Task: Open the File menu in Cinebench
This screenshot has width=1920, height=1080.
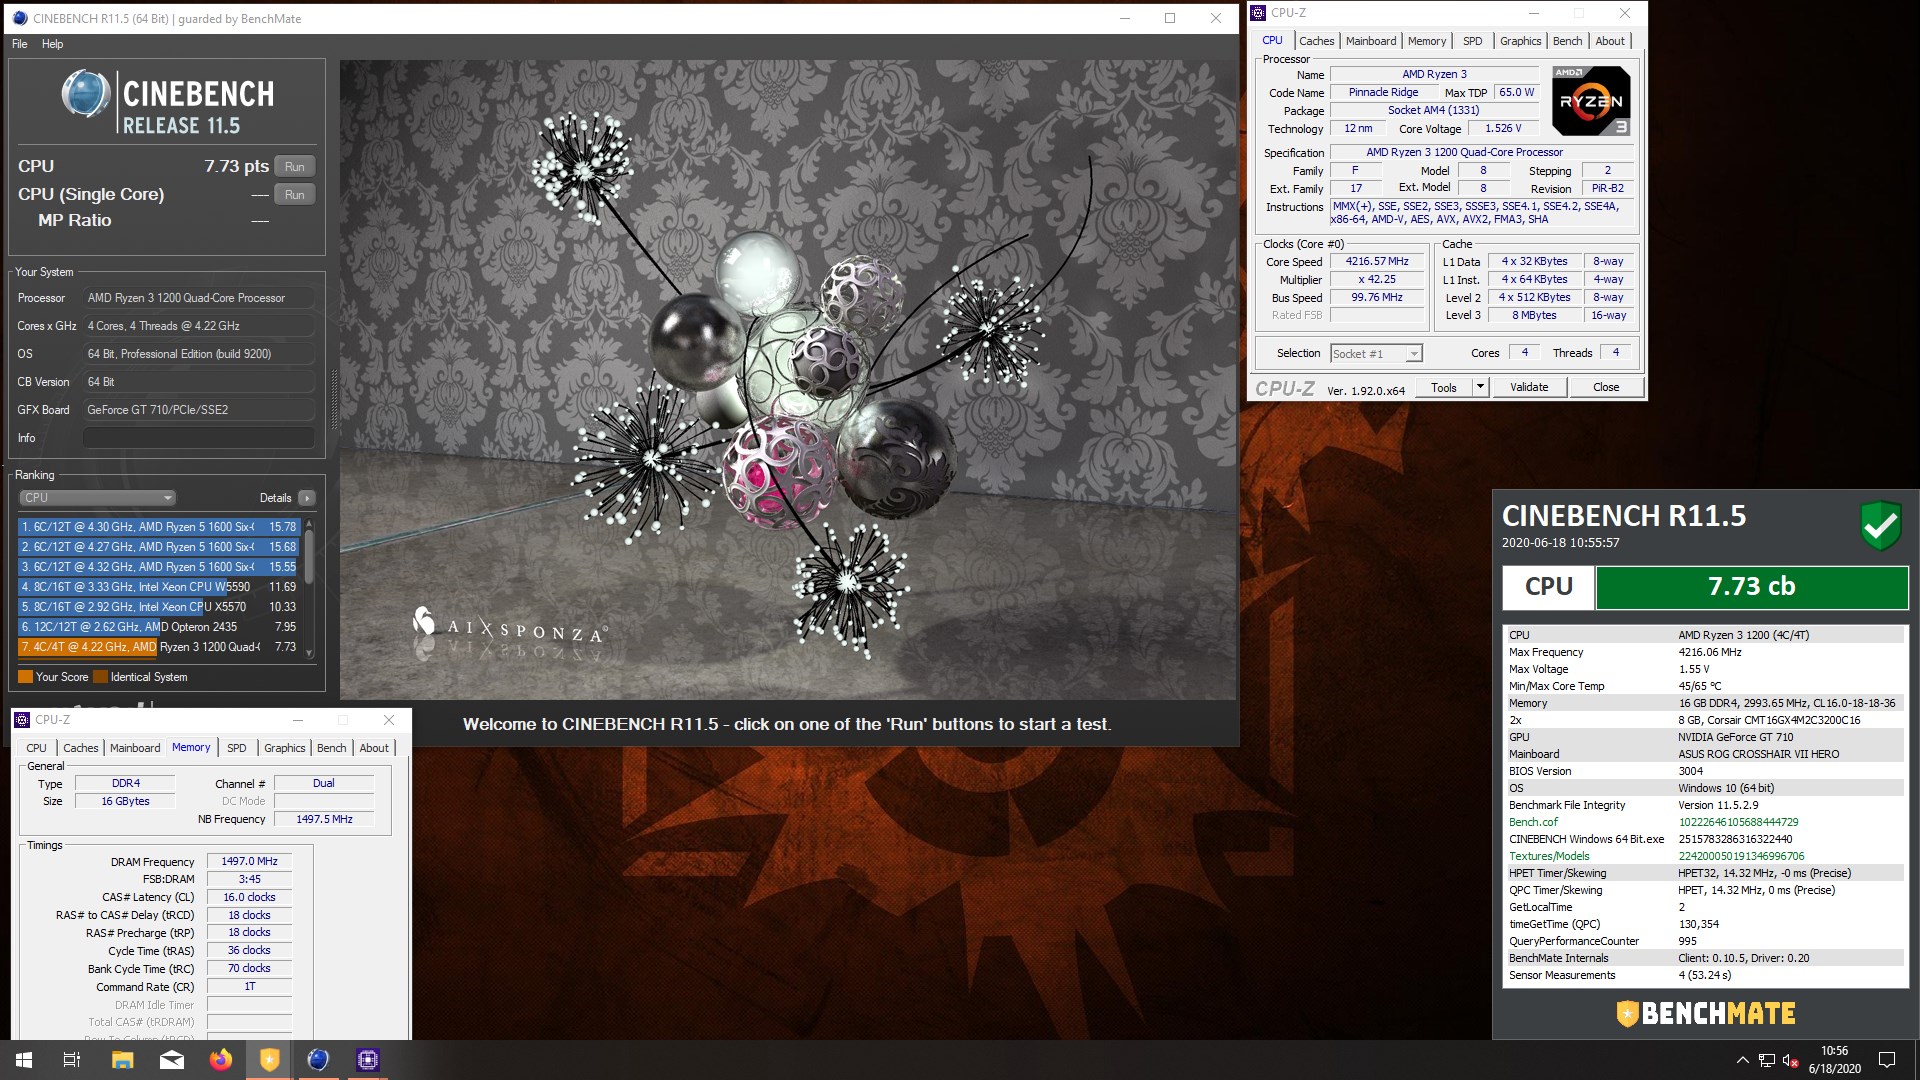Action: [20, 44]
